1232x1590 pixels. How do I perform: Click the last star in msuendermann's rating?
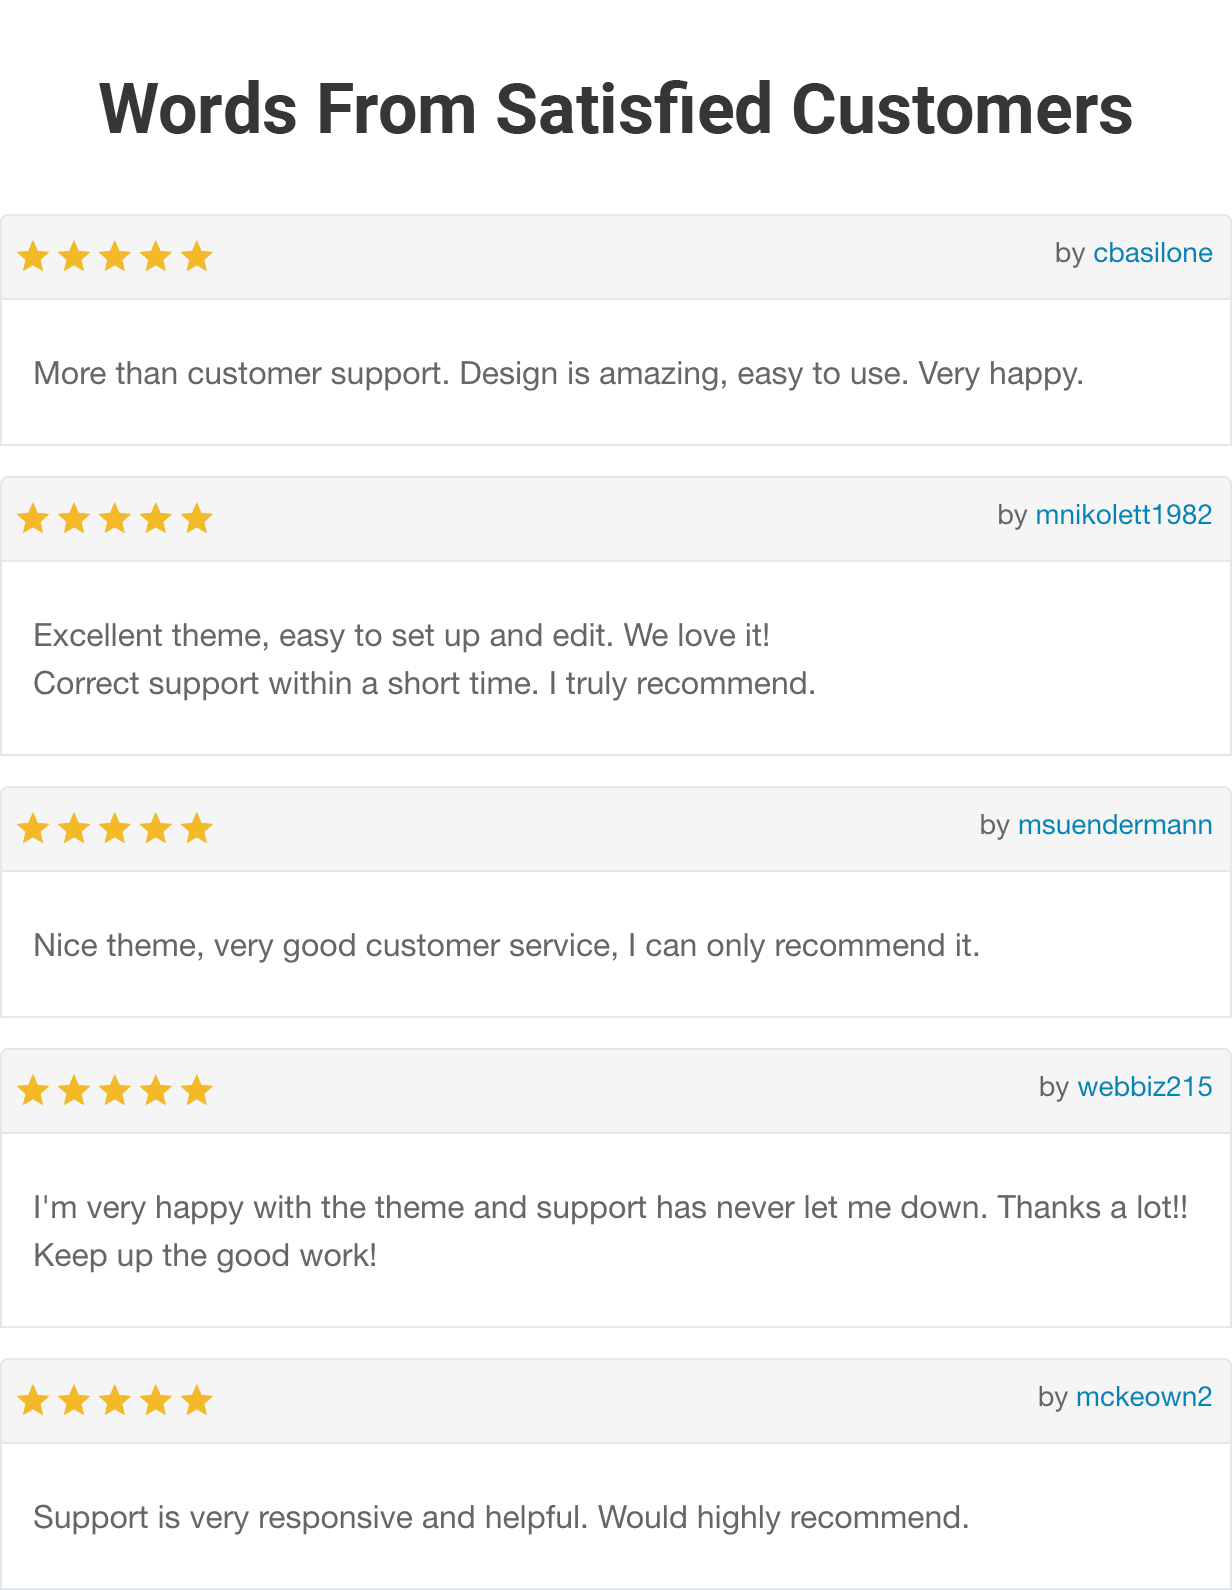coord(196,828)
